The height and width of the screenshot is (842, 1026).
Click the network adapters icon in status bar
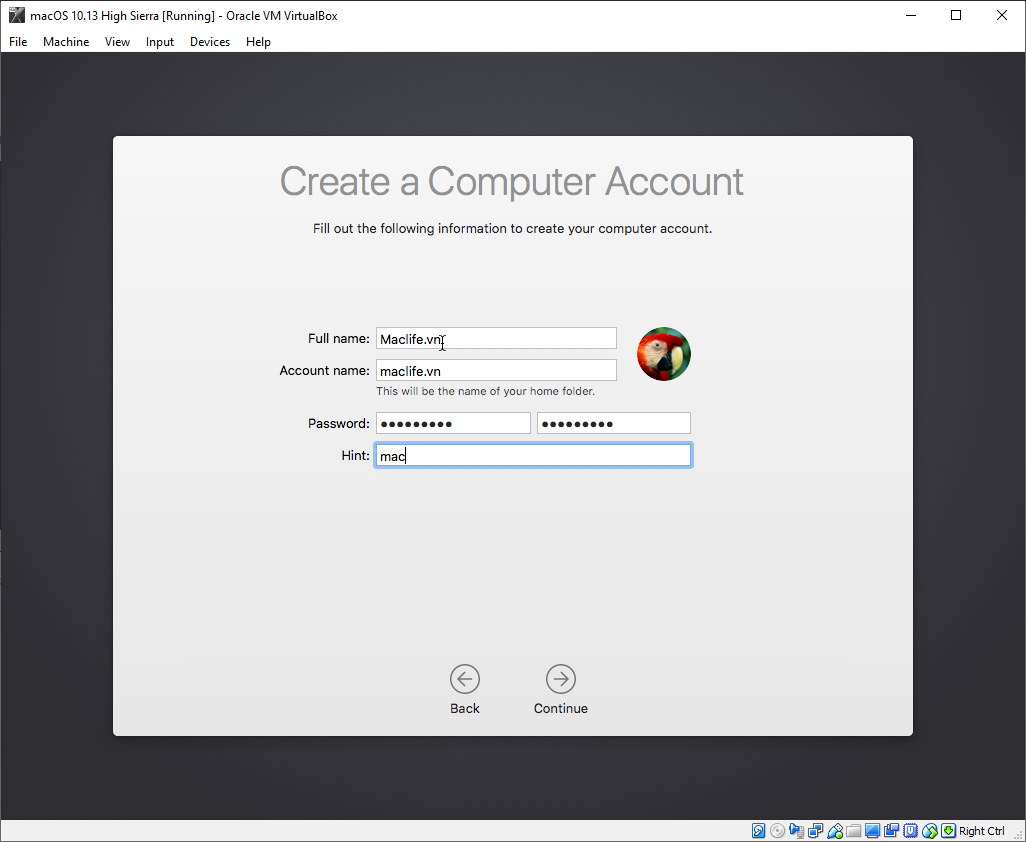point(815,830)
